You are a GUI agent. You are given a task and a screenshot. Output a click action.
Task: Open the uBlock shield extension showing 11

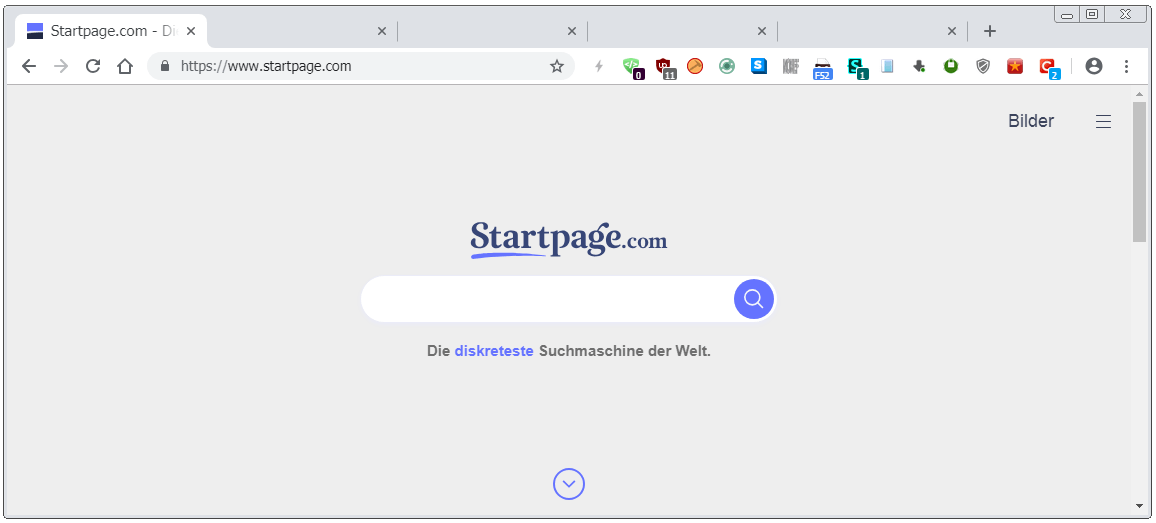664,67
